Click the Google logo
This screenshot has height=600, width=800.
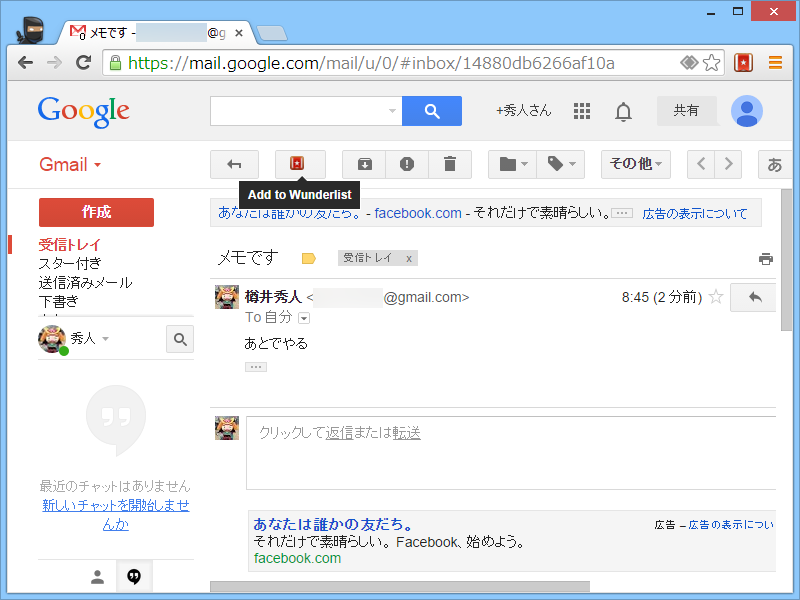click(84, 112)
